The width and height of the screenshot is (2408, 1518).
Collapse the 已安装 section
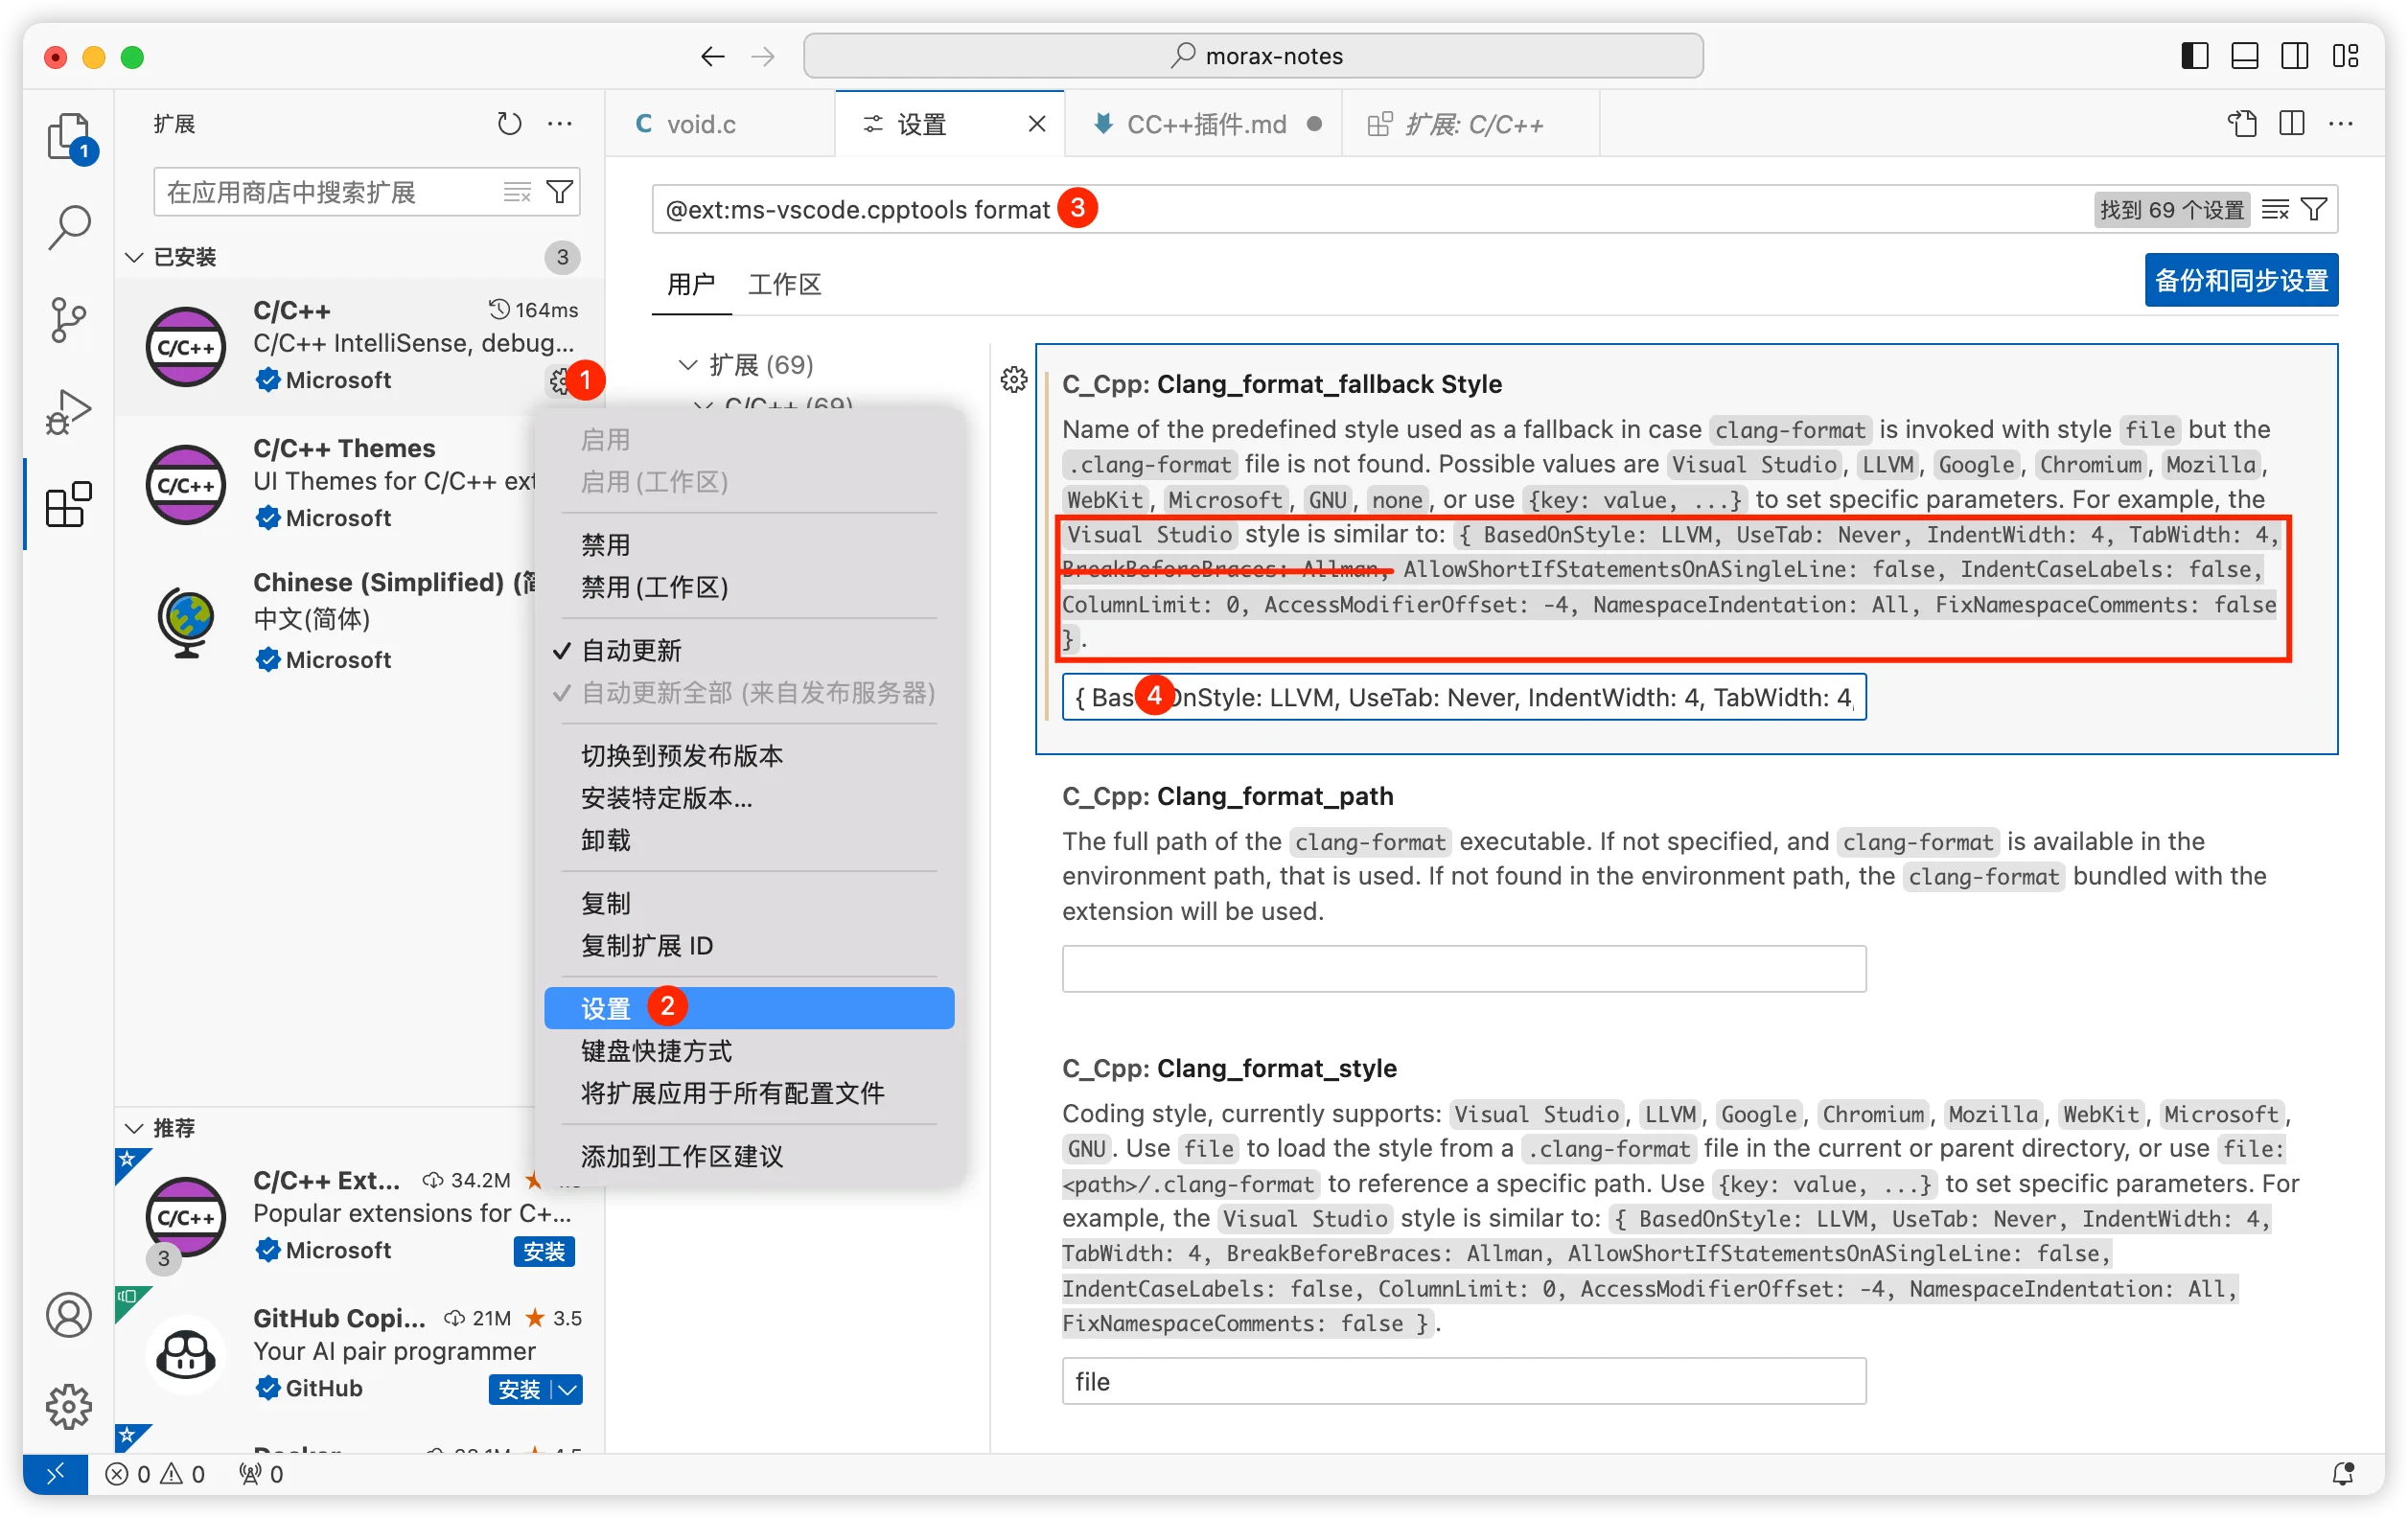[134, 257]
